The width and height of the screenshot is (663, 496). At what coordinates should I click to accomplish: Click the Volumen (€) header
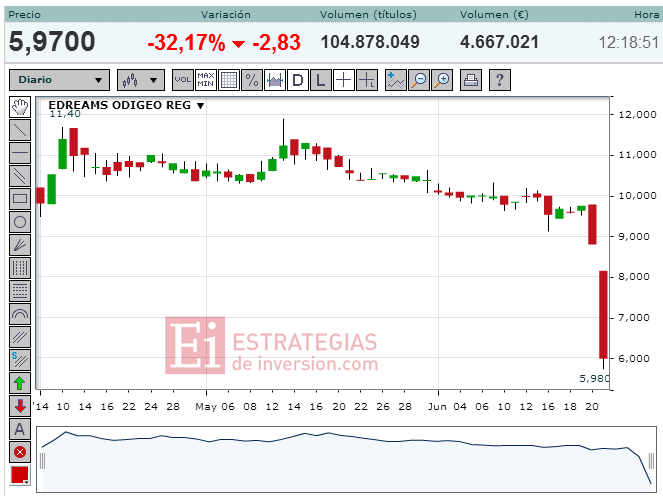tap(494, 14)
